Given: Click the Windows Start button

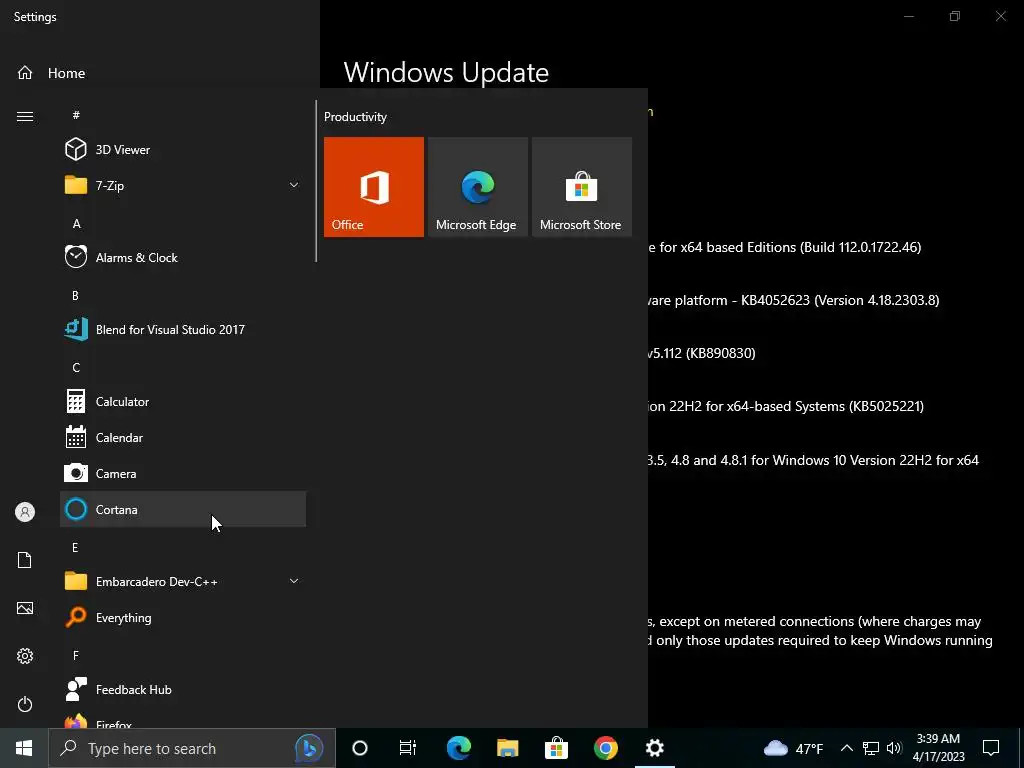Looking at the screenshot, I should [24, 748].
